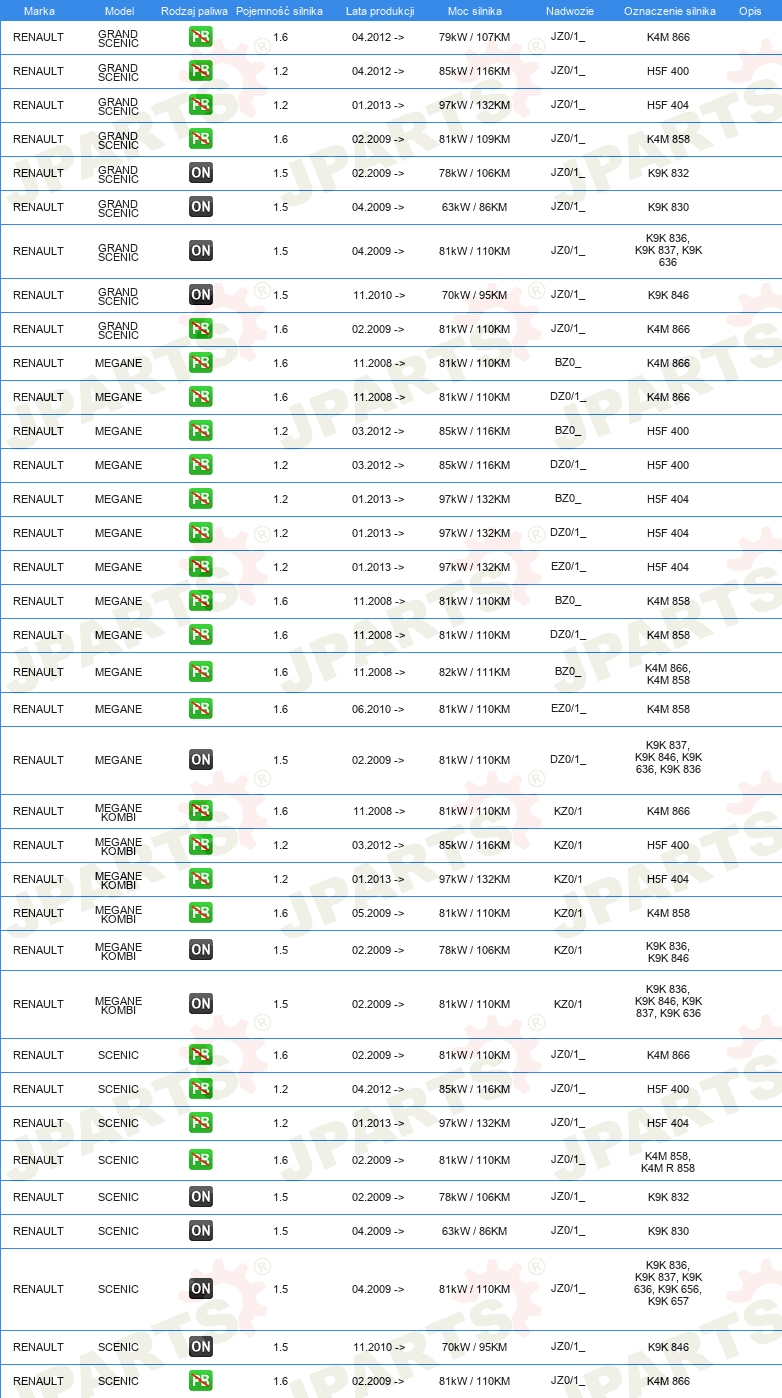Click diesel ON icon for Megane Kombi 81kW/110KM 1.5
This screenshot has height=1398, width=782.
(200, 1004)
